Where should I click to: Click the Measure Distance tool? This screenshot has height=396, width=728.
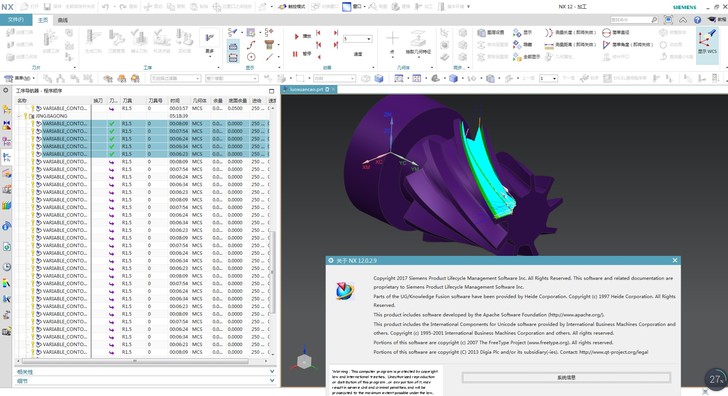tap(570, 45)
